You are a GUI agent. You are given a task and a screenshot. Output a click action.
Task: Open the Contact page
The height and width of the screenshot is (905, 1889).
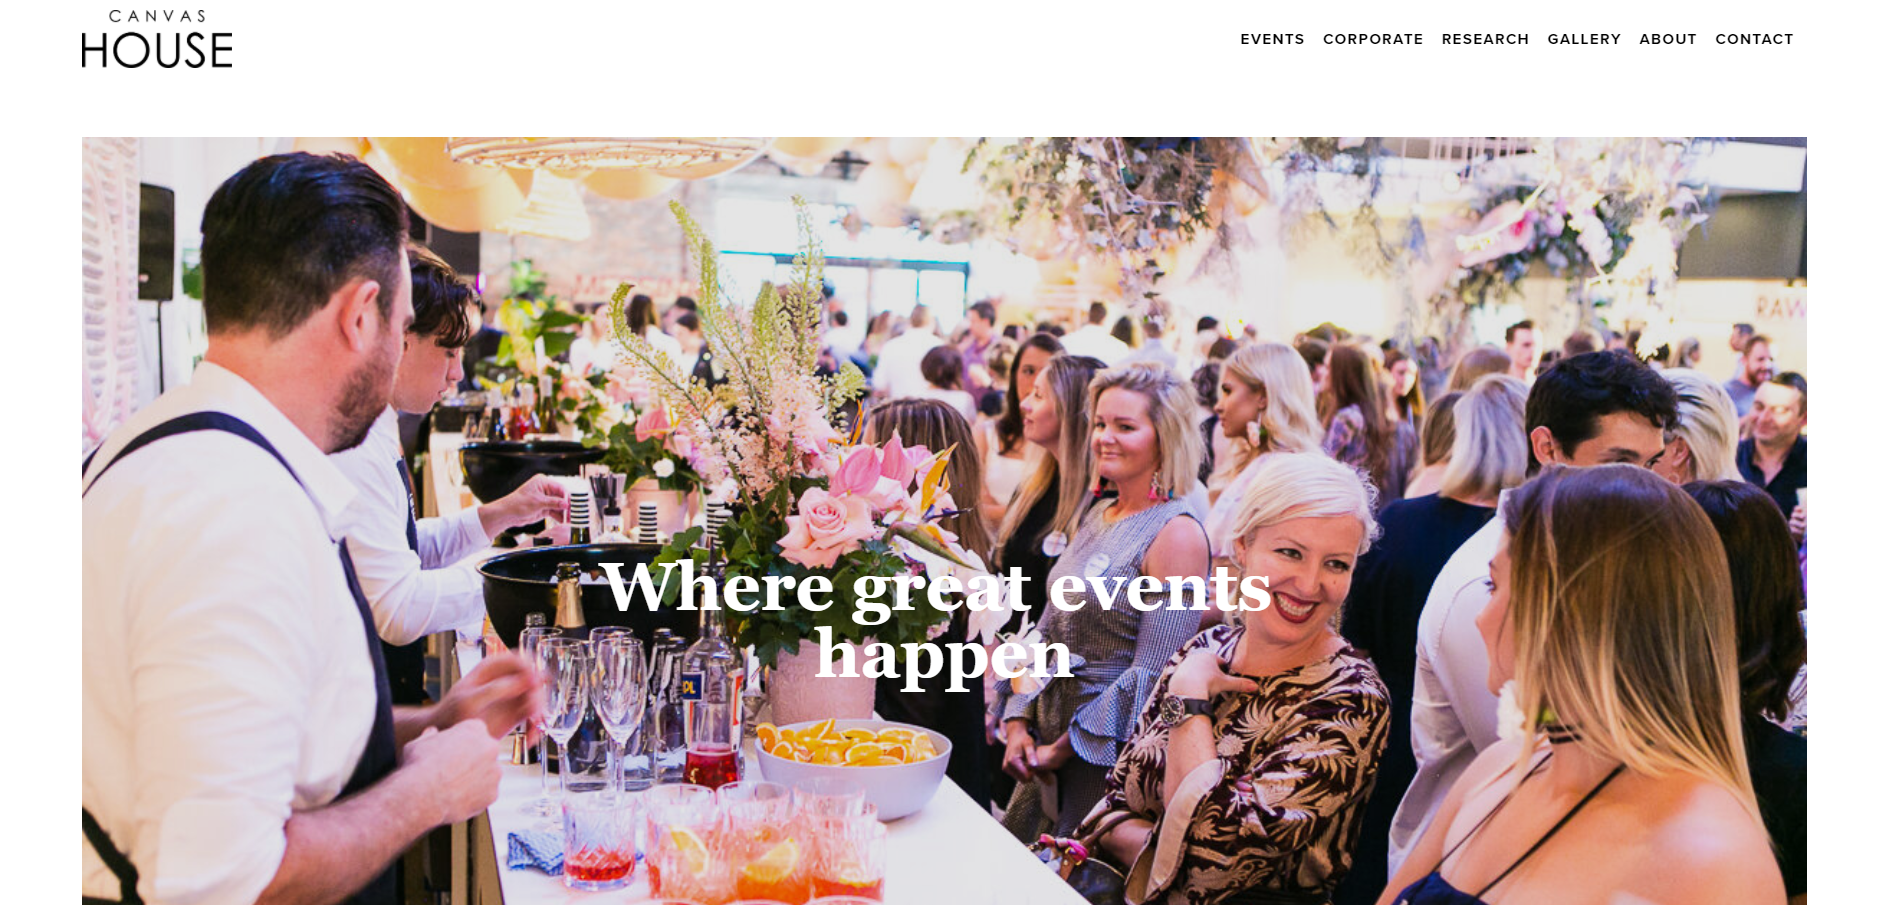(x=1754, y=39)
